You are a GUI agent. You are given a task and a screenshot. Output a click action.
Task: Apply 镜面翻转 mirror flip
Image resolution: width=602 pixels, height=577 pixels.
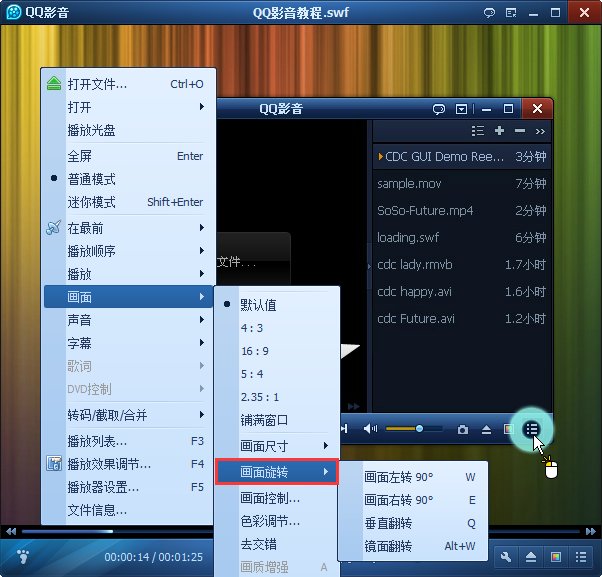[413, 546]
